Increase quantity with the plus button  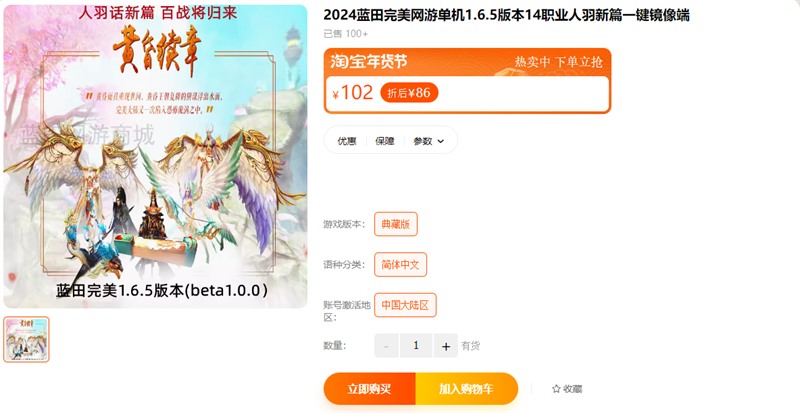tap(446, 346)
